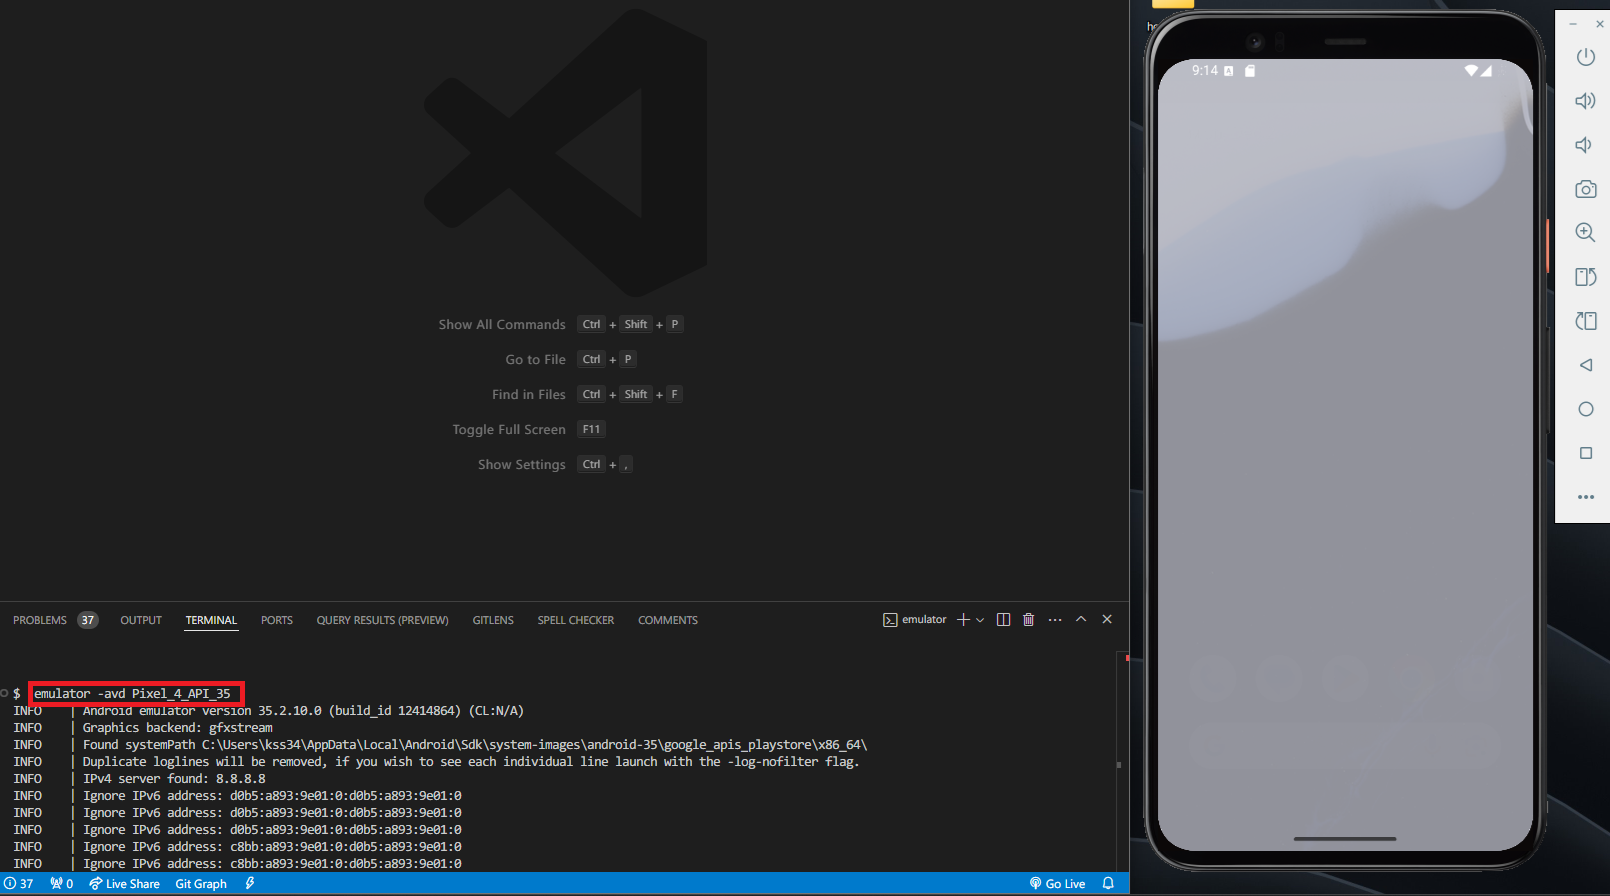Image resolution: width=1610 pixels, height=896 pixels.
Task: Open QUERY RESULTS (PREVIEW) tab
Action: pos(382,620)
